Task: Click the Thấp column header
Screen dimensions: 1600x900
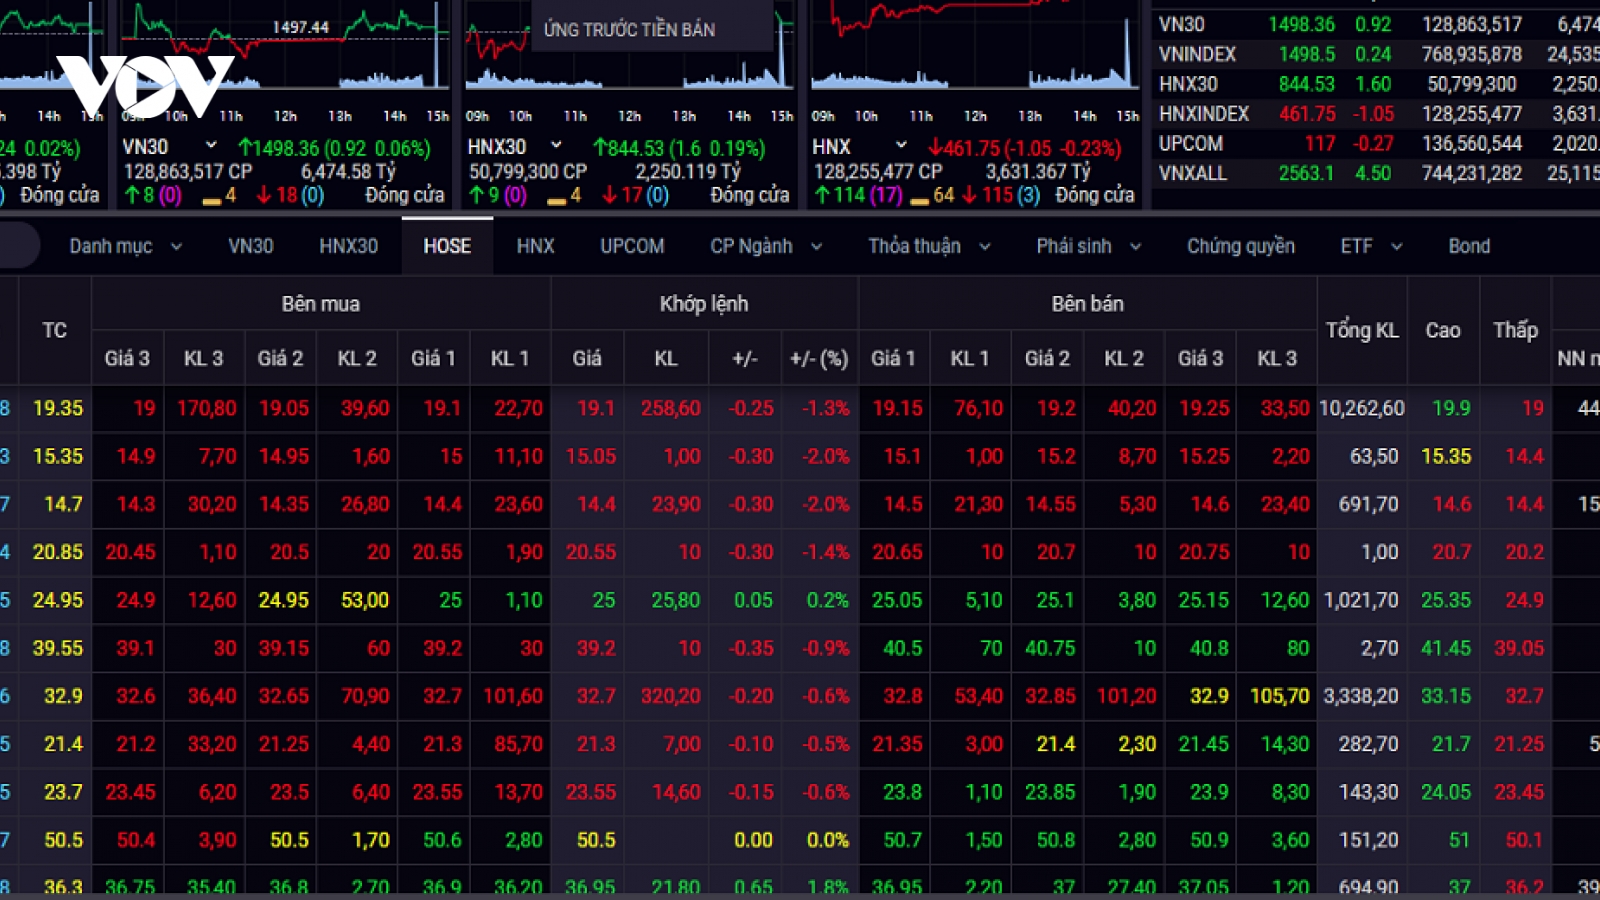Action: (1515, 330)
